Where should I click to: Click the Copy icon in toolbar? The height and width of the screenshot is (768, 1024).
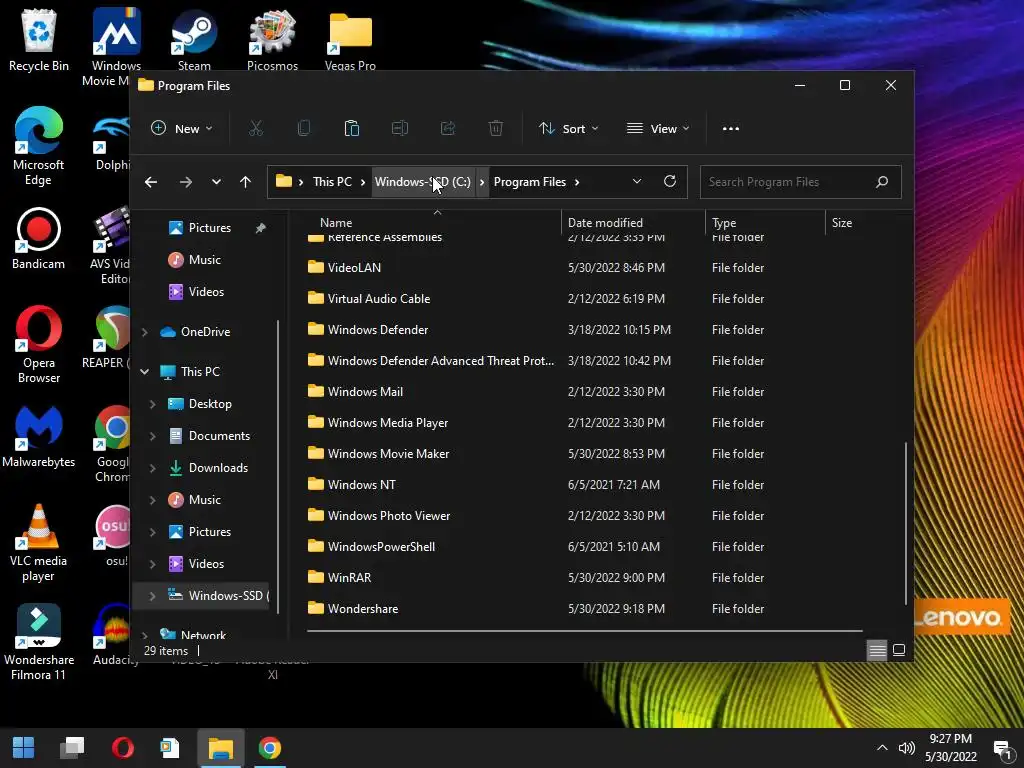point(304,129)
